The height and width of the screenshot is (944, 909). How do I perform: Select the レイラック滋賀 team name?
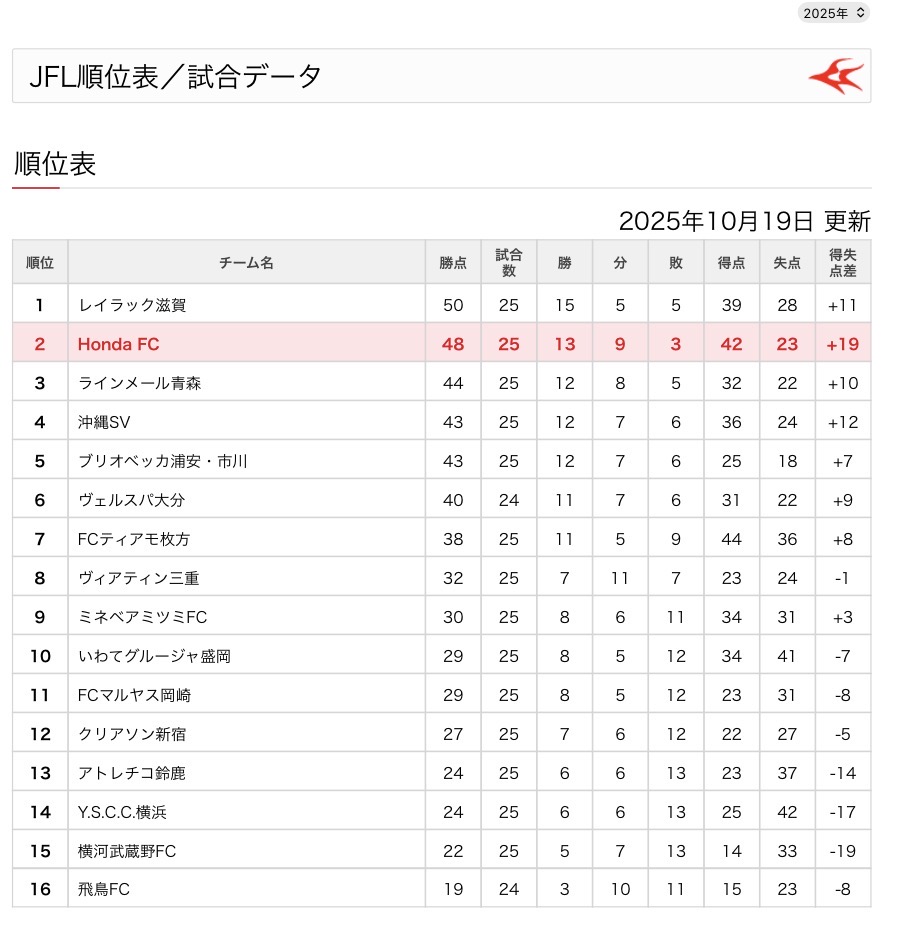pos(132,305)
